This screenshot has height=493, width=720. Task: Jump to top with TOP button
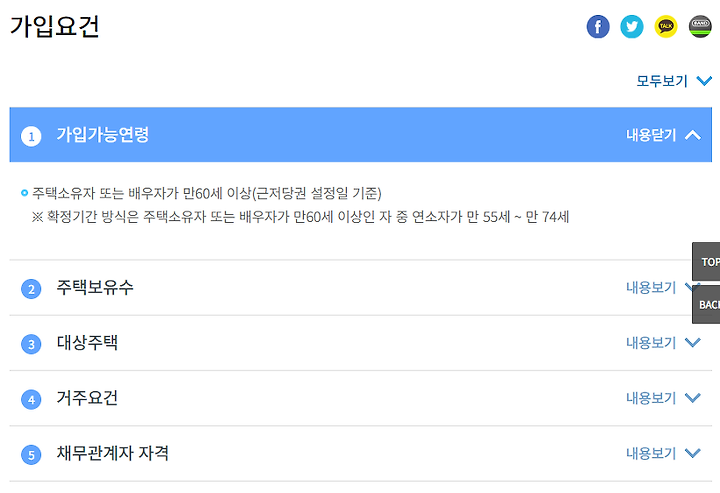(706, 262)
